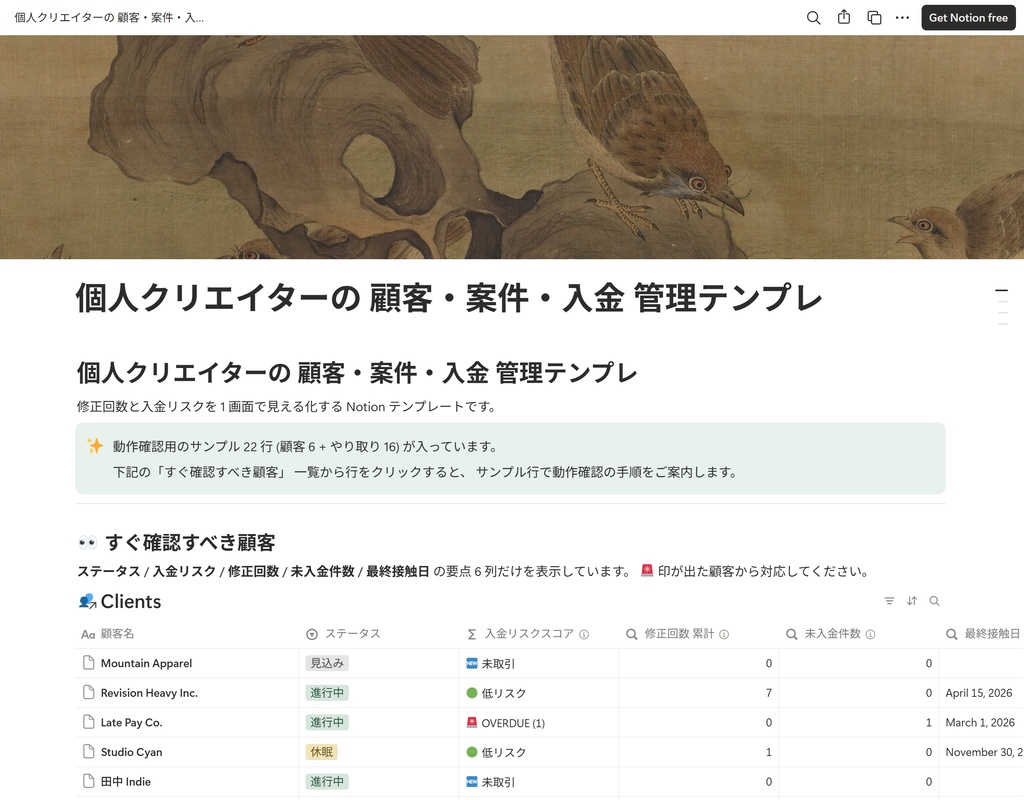This screenshot has width=1024, height=800.
Task: Click the 最終接触日 column header
Action: click(x=983, y=633)
